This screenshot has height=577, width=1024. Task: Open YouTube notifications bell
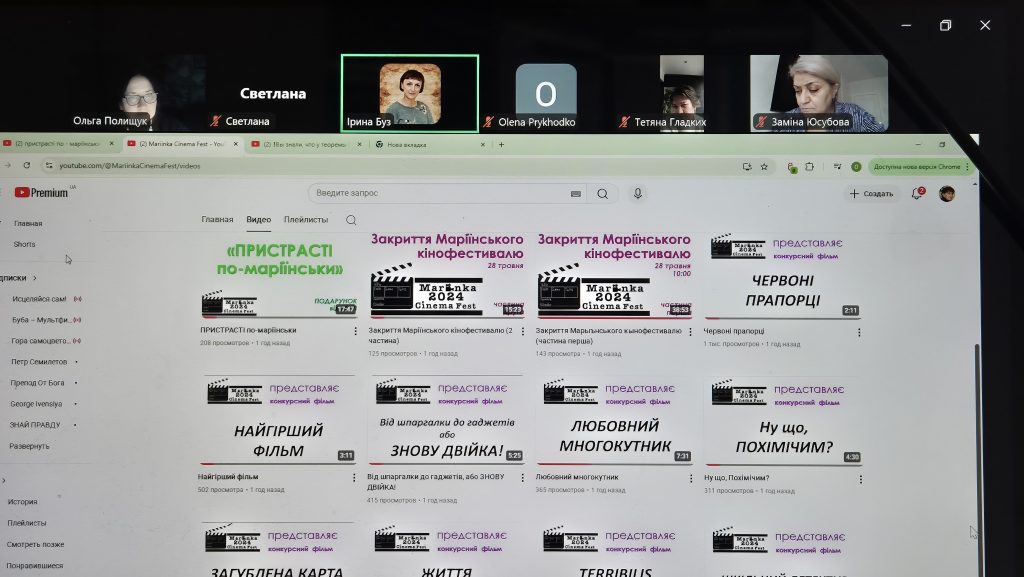point(916,193)
